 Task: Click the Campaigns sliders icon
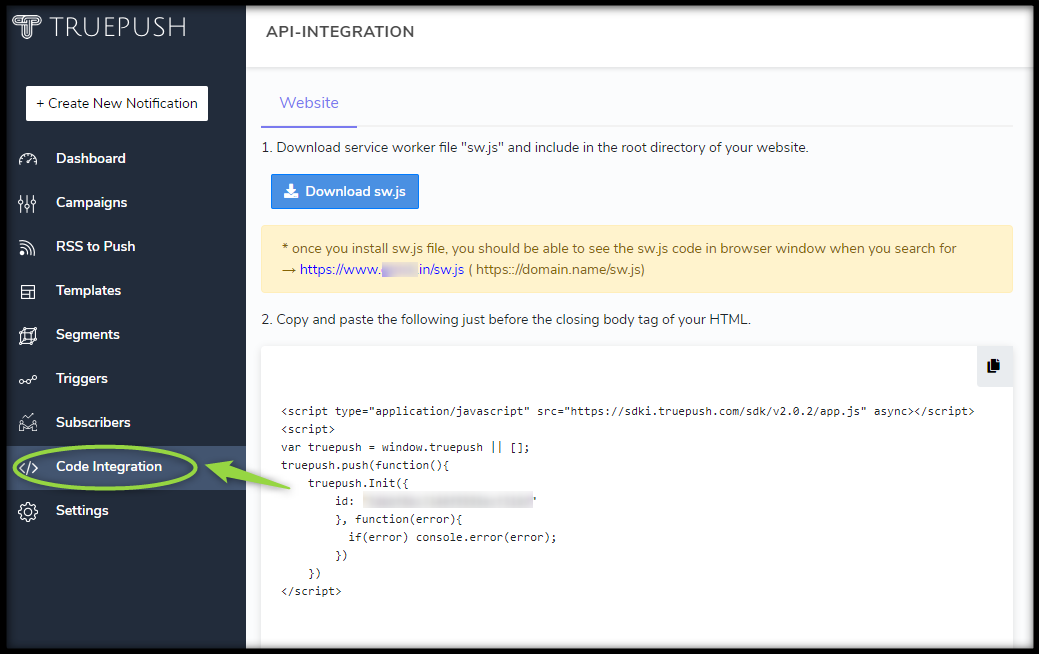[27, 203]
